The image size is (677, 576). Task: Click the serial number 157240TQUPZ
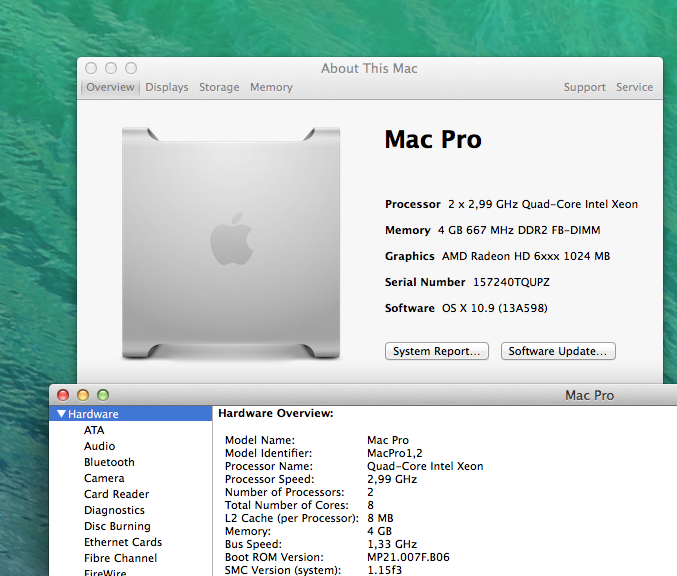[x=511, y=282]
